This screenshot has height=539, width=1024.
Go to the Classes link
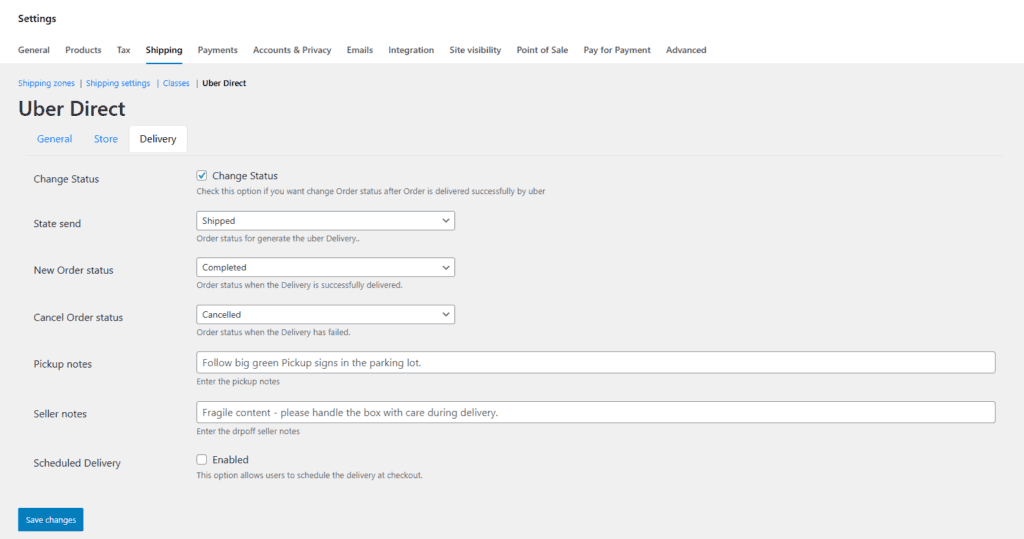coord(176,83)
